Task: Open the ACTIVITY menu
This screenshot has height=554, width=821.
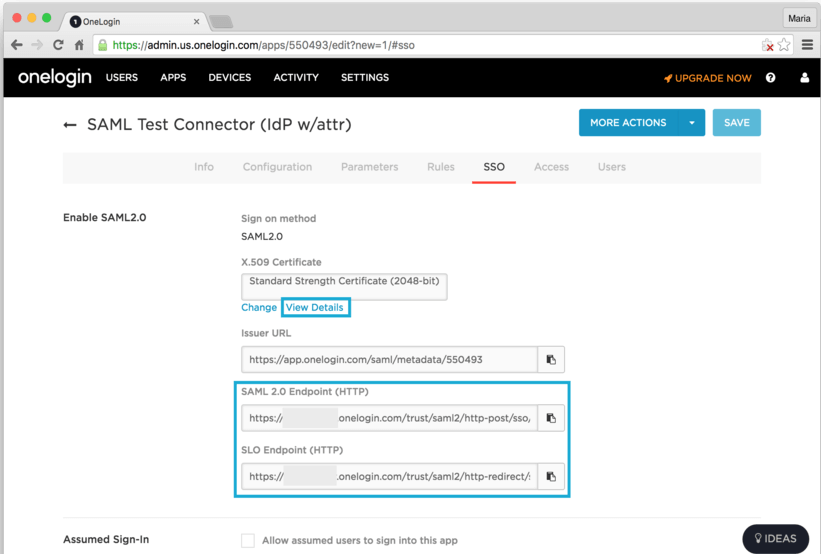Action: (x=296, y=77)
